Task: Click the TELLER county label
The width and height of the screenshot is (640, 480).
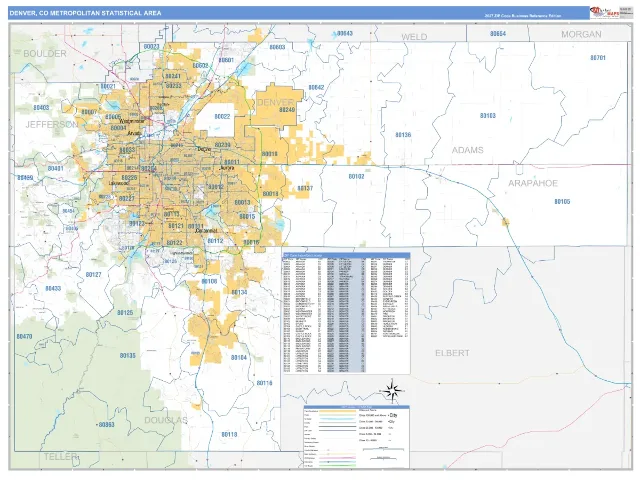Action: click(60, 456)
